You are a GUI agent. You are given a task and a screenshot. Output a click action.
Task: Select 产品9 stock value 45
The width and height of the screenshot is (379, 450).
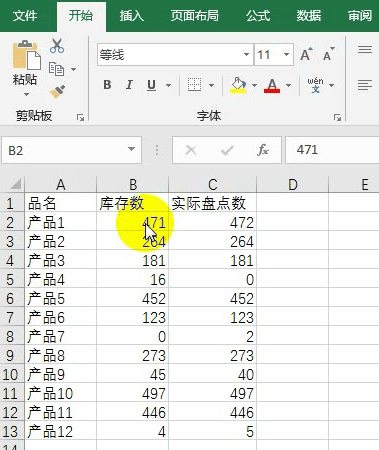133,375
